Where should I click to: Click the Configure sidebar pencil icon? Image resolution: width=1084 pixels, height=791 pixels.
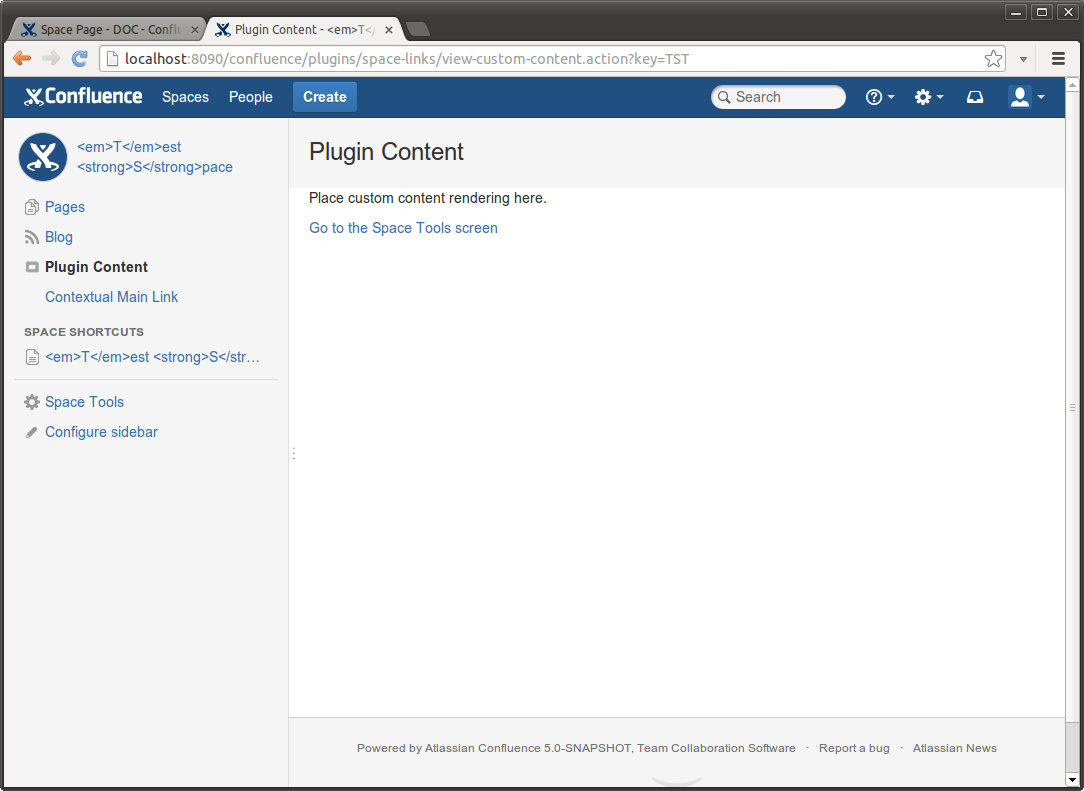[32, 432]
